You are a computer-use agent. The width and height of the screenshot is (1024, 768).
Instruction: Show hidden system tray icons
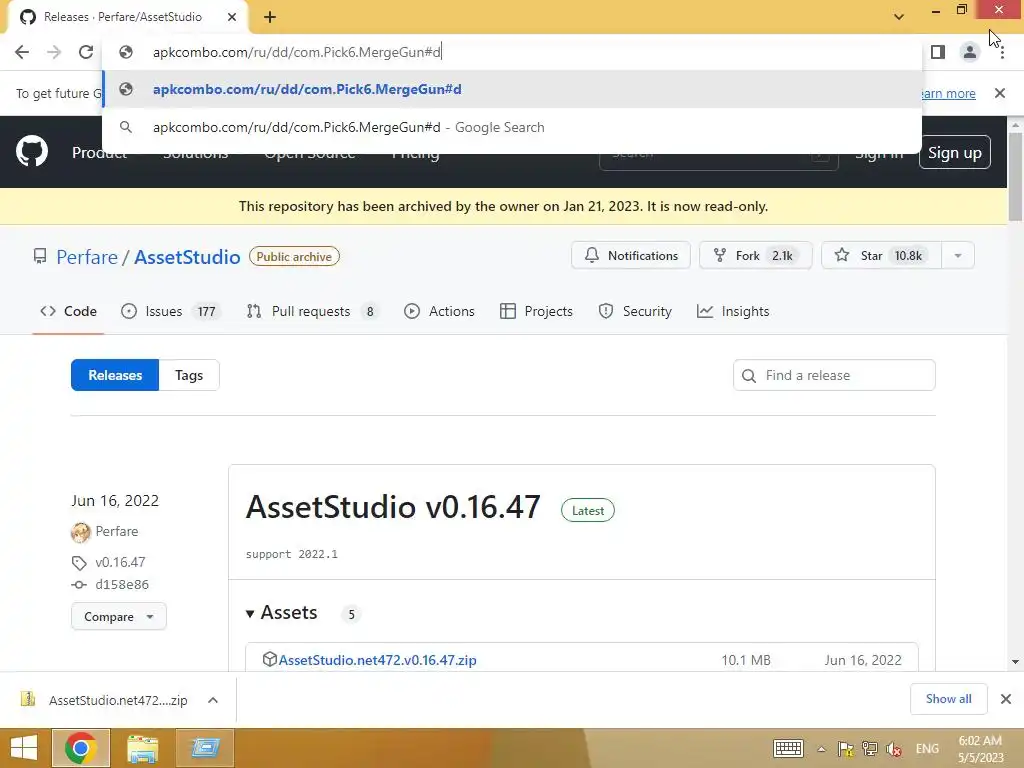pos(822,749)
